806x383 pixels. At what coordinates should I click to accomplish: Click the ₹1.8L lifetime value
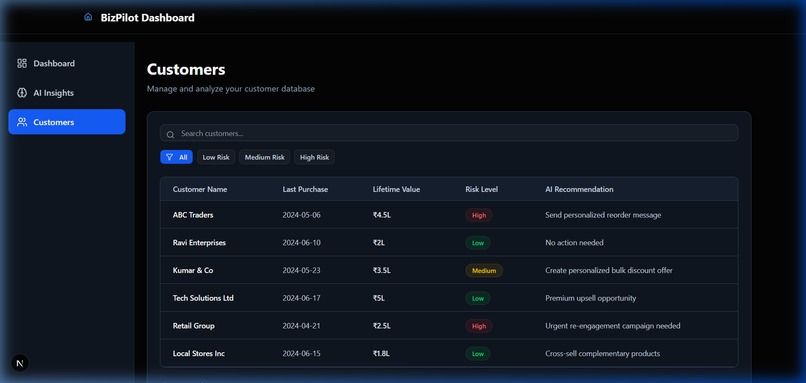pyautogui.click(x=381, y=354)
